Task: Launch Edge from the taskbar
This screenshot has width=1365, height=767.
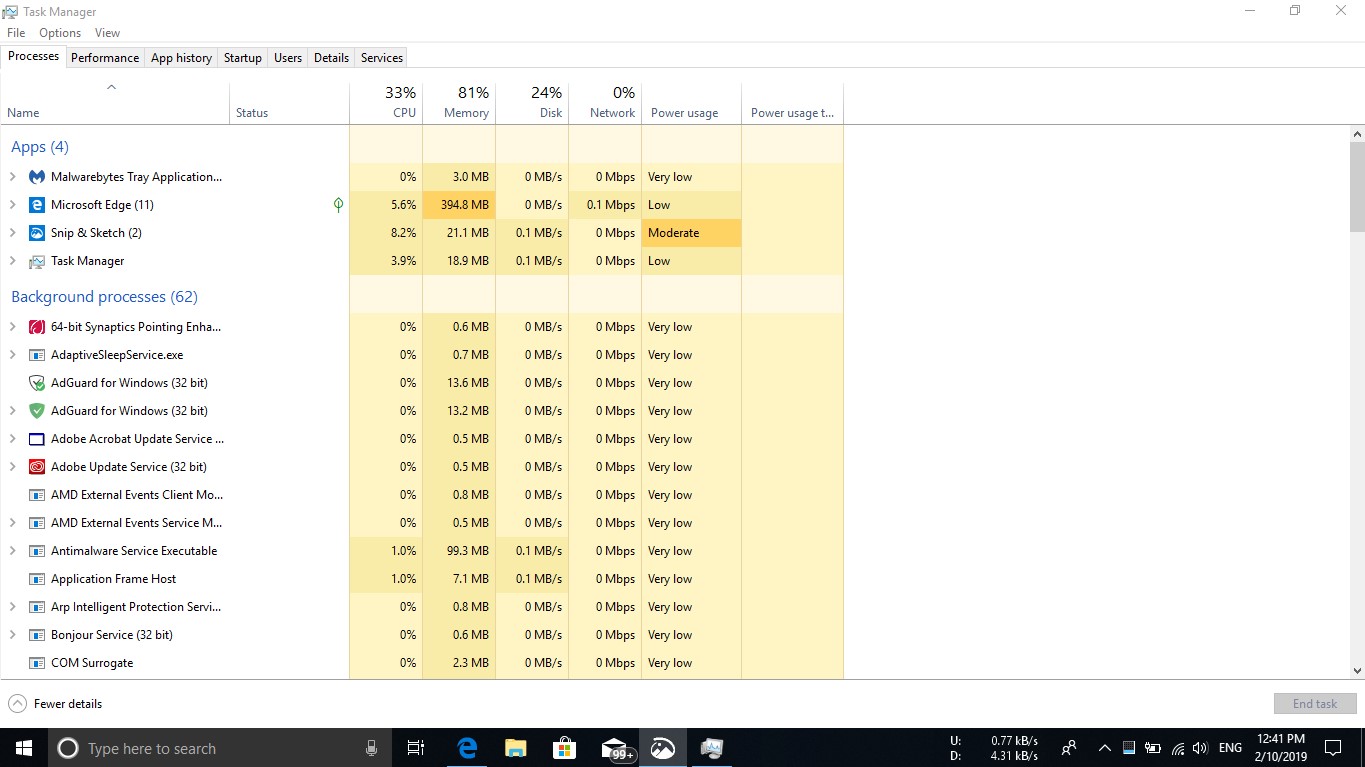Action: [467, 748]
